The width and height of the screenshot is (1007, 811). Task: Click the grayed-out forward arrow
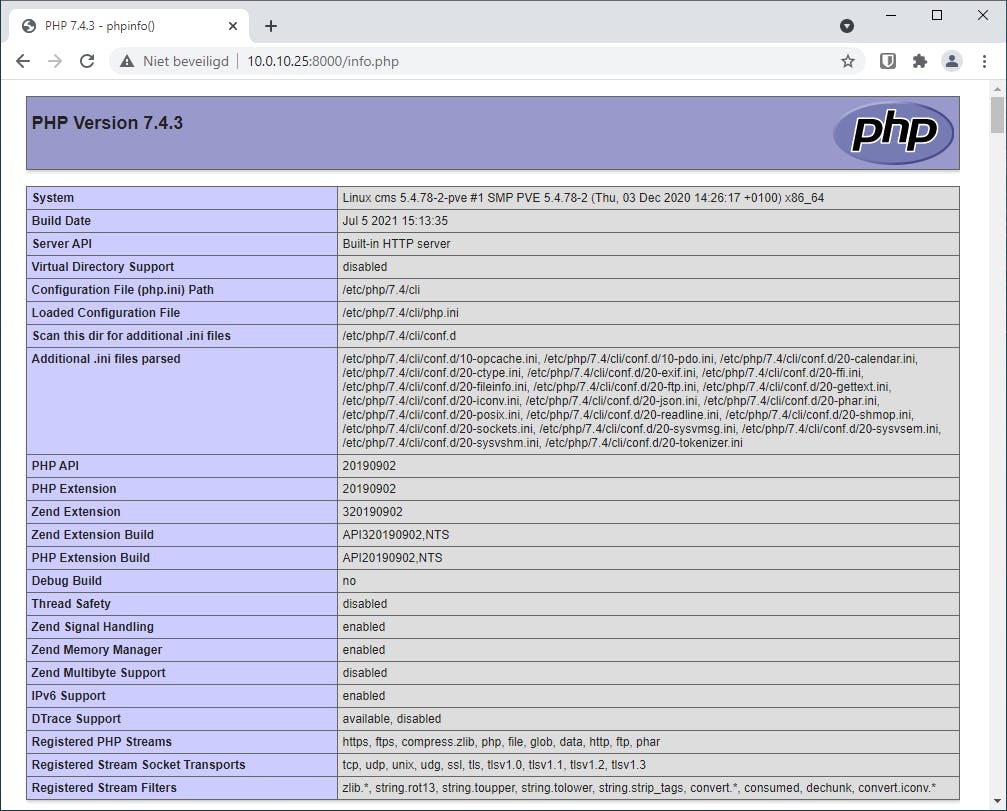55,61
